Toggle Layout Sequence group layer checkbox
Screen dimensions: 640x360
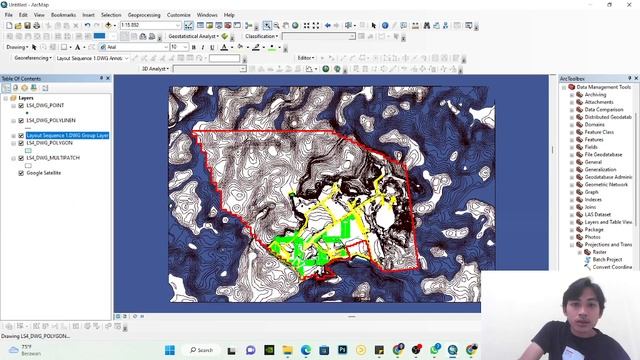pyautogui.click(x=21, y=136)
